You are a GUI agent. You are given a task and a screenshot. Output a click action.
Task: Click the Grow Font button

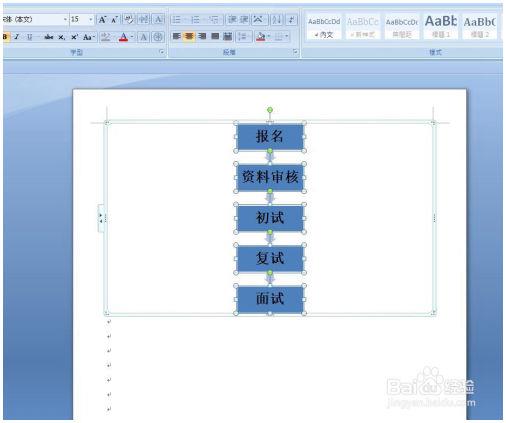tap(102, 20)
